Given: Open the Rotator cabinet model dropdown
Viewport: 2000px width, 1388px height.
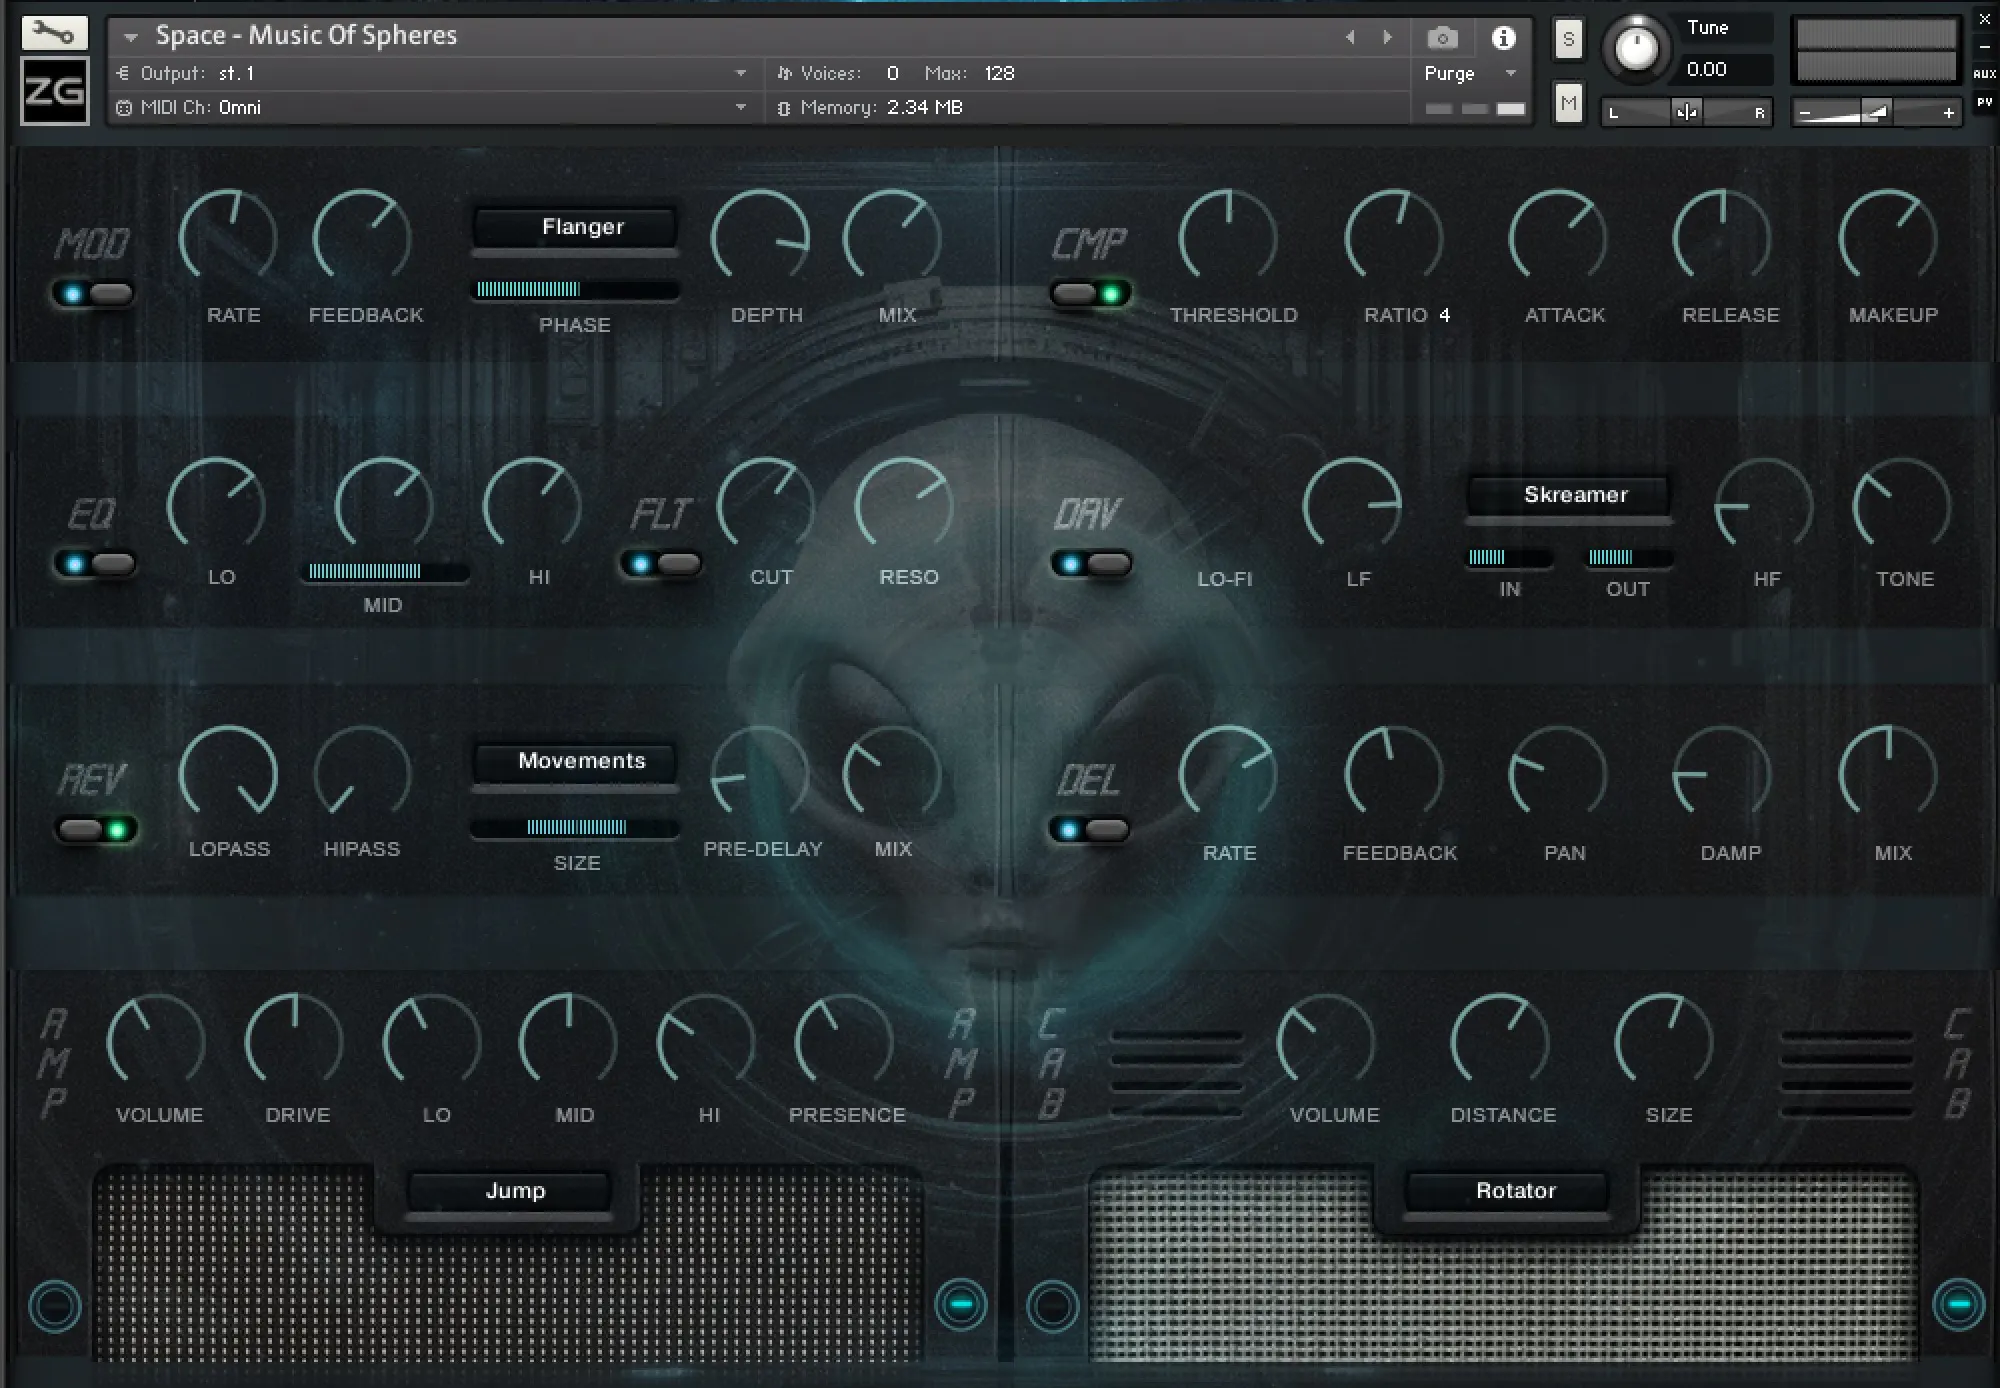Looking at the screenshot, I should 1506,1192.
